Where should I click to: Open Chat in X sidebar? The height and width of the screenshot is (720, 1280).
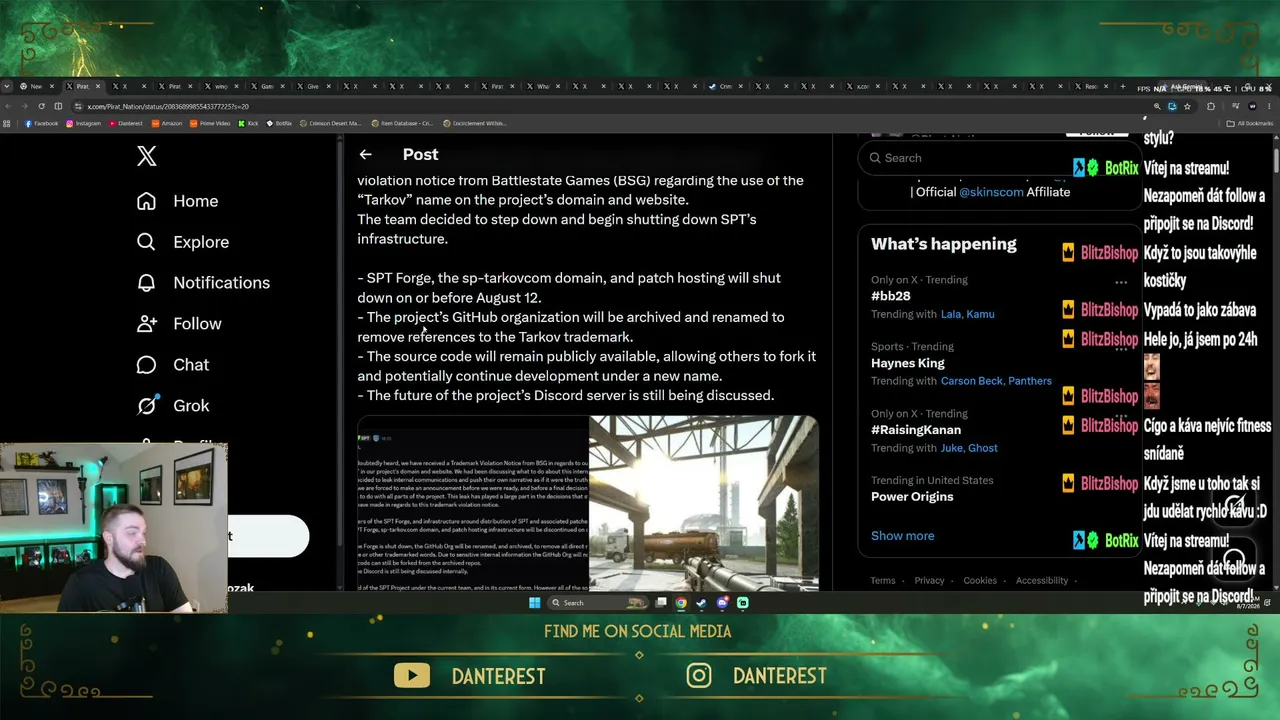point(173,365)
